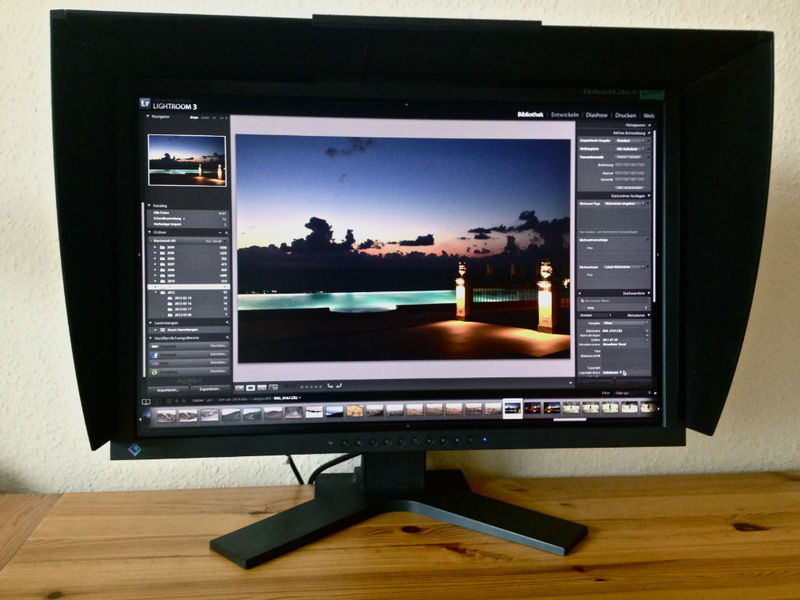The width and height of the screenshot is (800, 600).
Task: Switch to the Web module
Action: (x=648, y=116)
